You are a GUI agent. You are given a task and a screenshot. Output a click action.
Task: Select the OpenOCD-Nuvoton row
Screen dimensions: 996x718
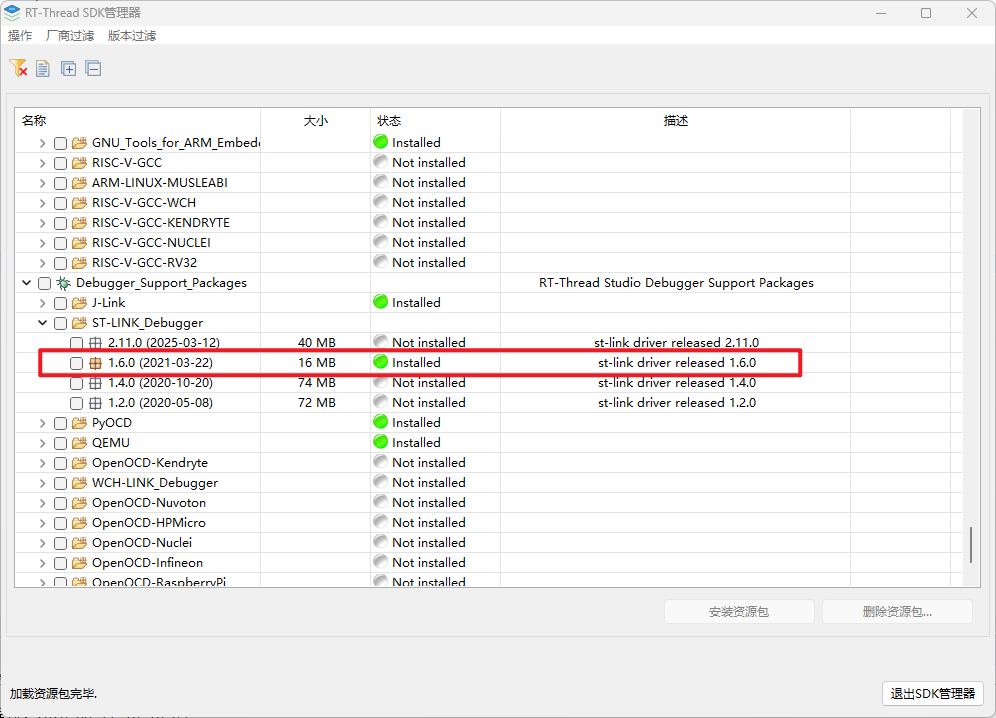pyautogui.click(x=488, y=503)
